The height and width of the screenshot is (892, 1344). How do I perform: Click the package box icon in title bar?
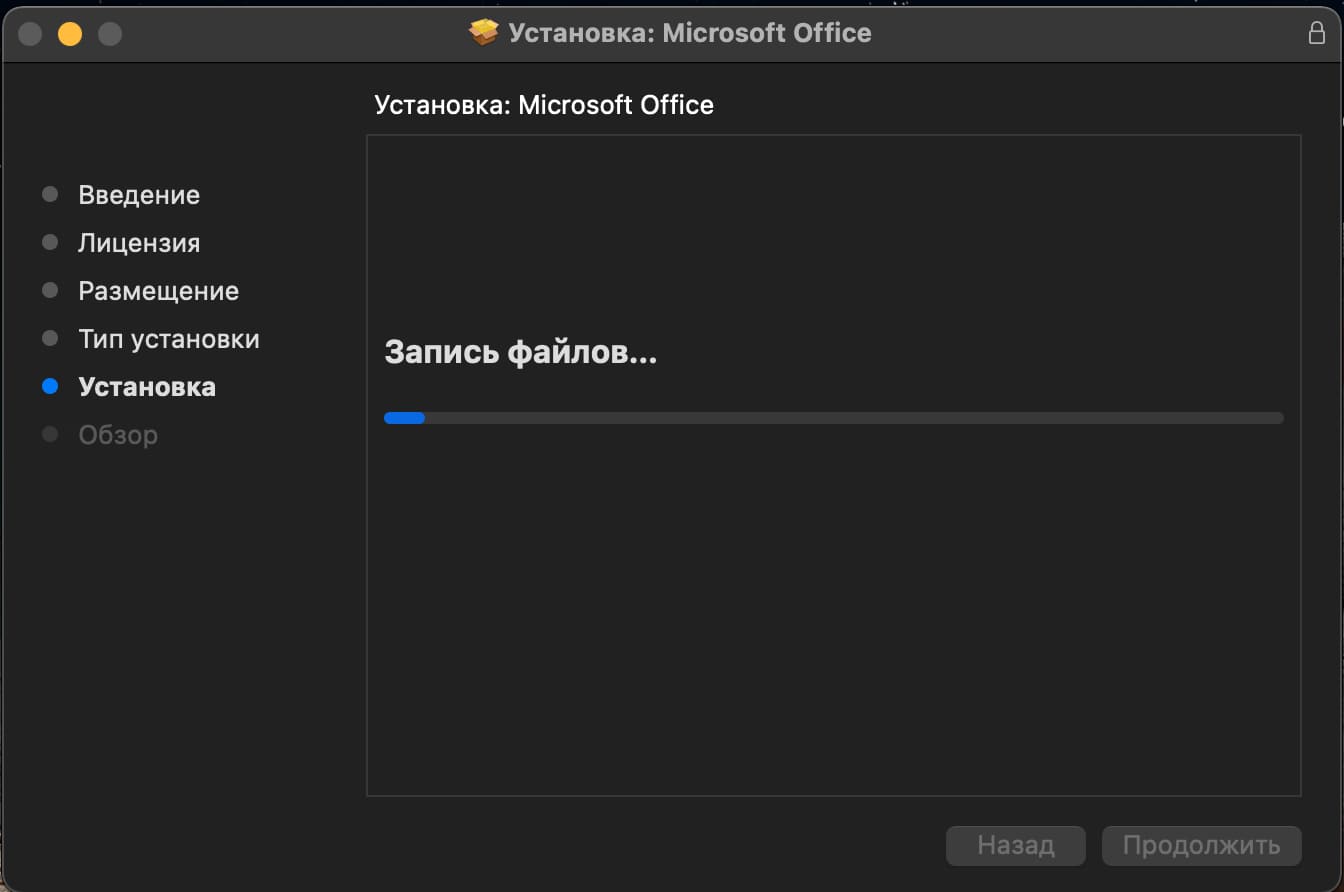pos(483,33)
